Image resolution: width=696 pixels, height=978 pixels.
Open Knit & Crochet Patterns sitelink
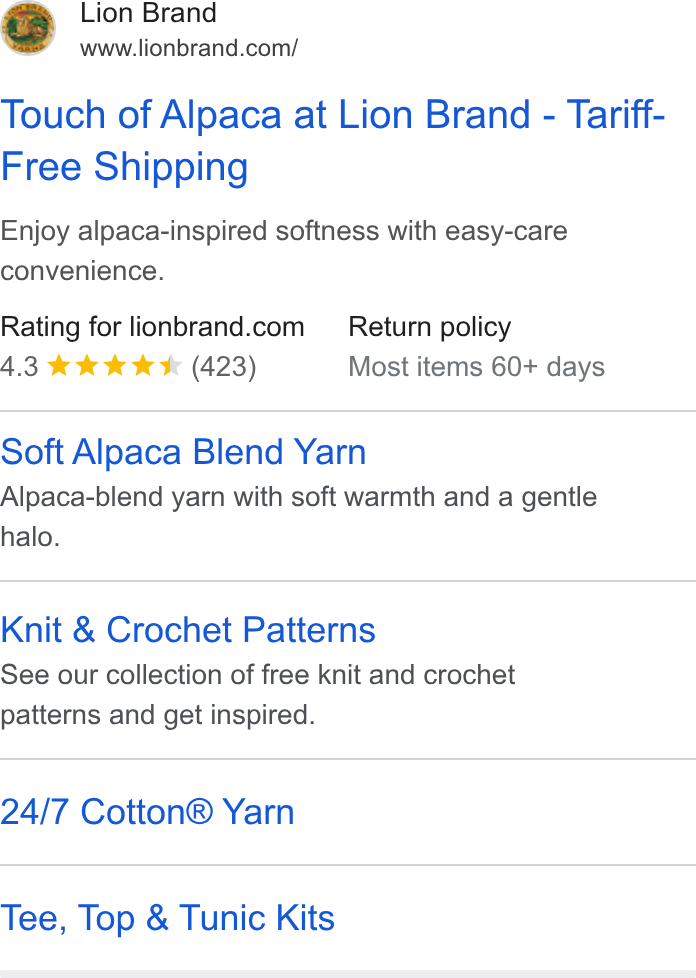coord(188,629)
